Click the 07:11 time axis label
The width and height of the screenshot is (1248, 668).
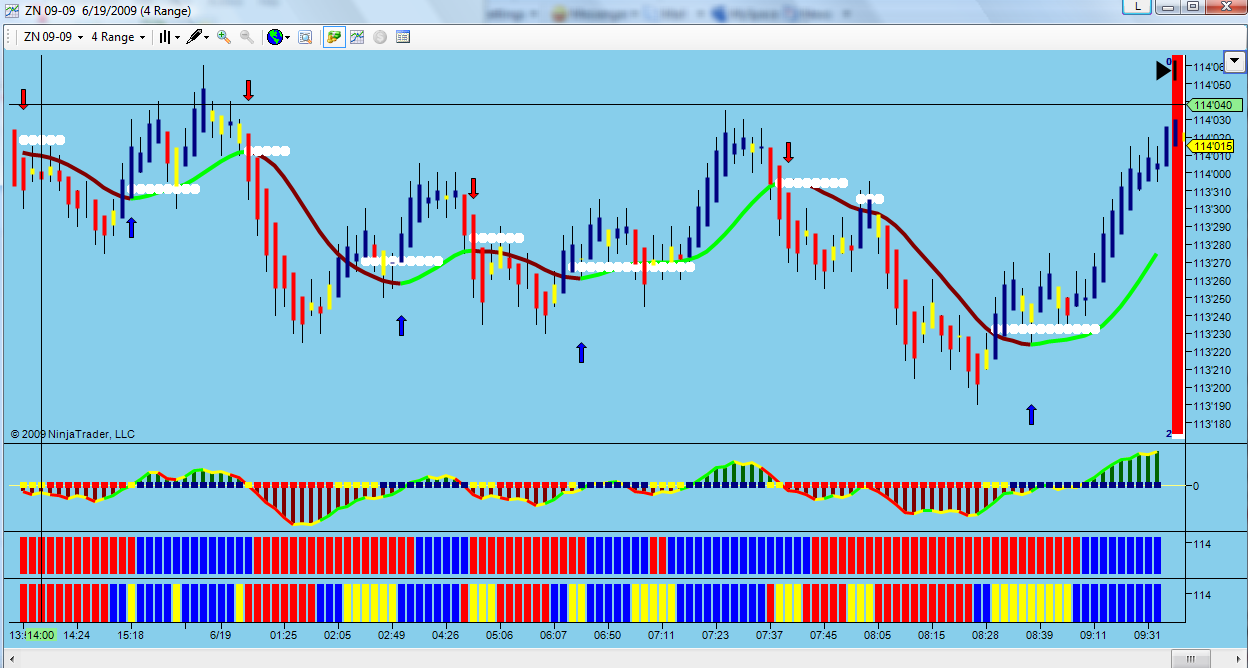tap(661, 635)
